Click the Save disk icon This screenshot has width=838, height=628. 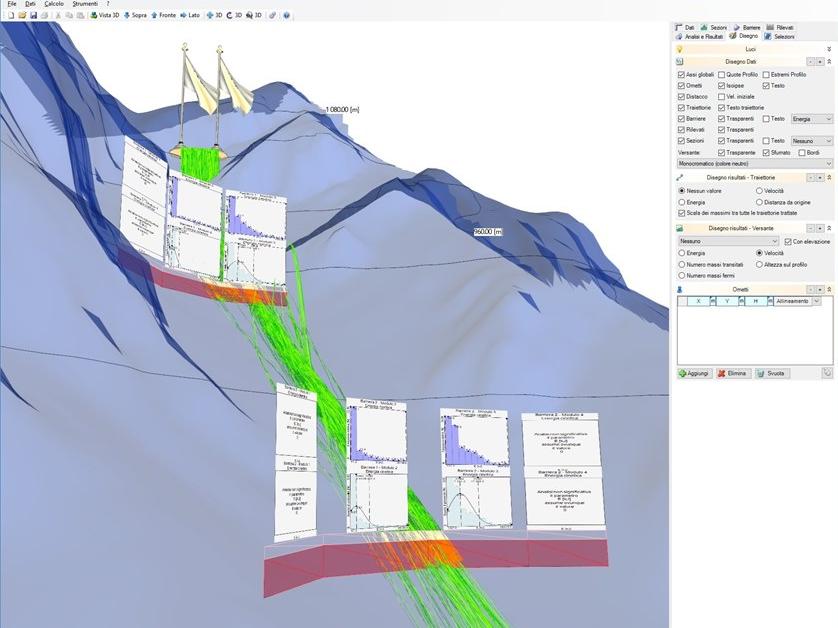point(32,16)
